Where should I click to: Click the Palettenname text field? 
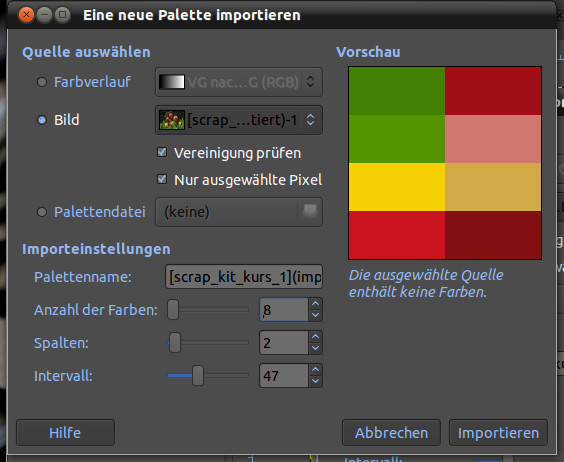coord(244,277)
